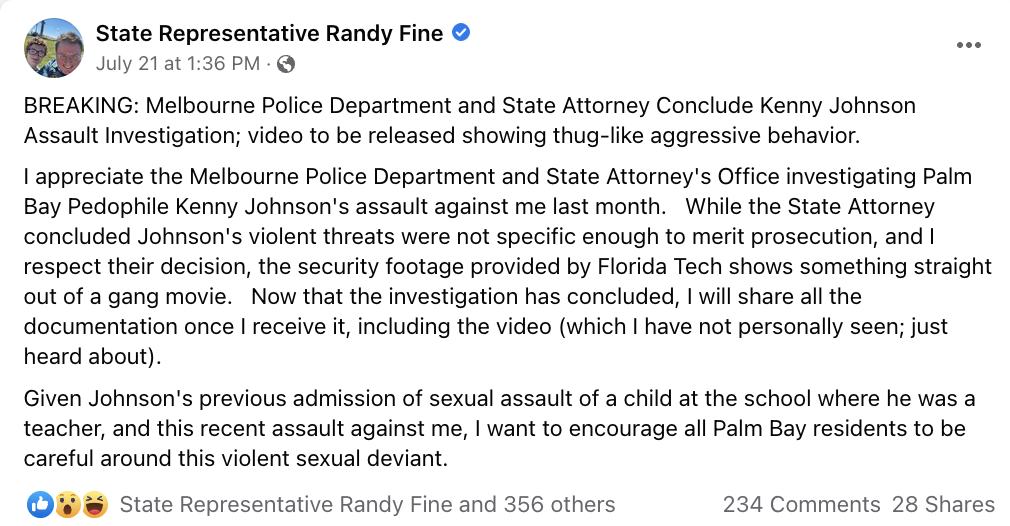
Task: Show the 28 Shares list
Action: (943, 505)
